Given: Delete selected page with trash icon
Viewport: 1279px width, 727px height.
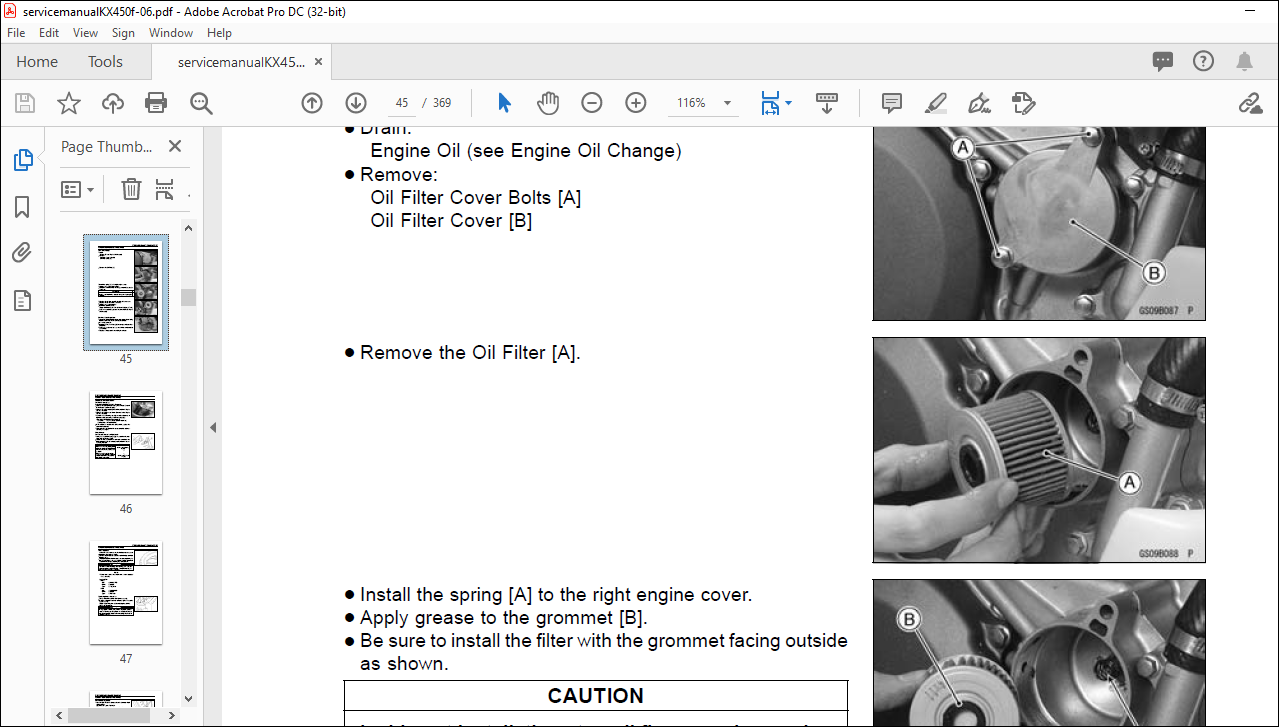Looking at the screenshot, I should tap(131, 189).
